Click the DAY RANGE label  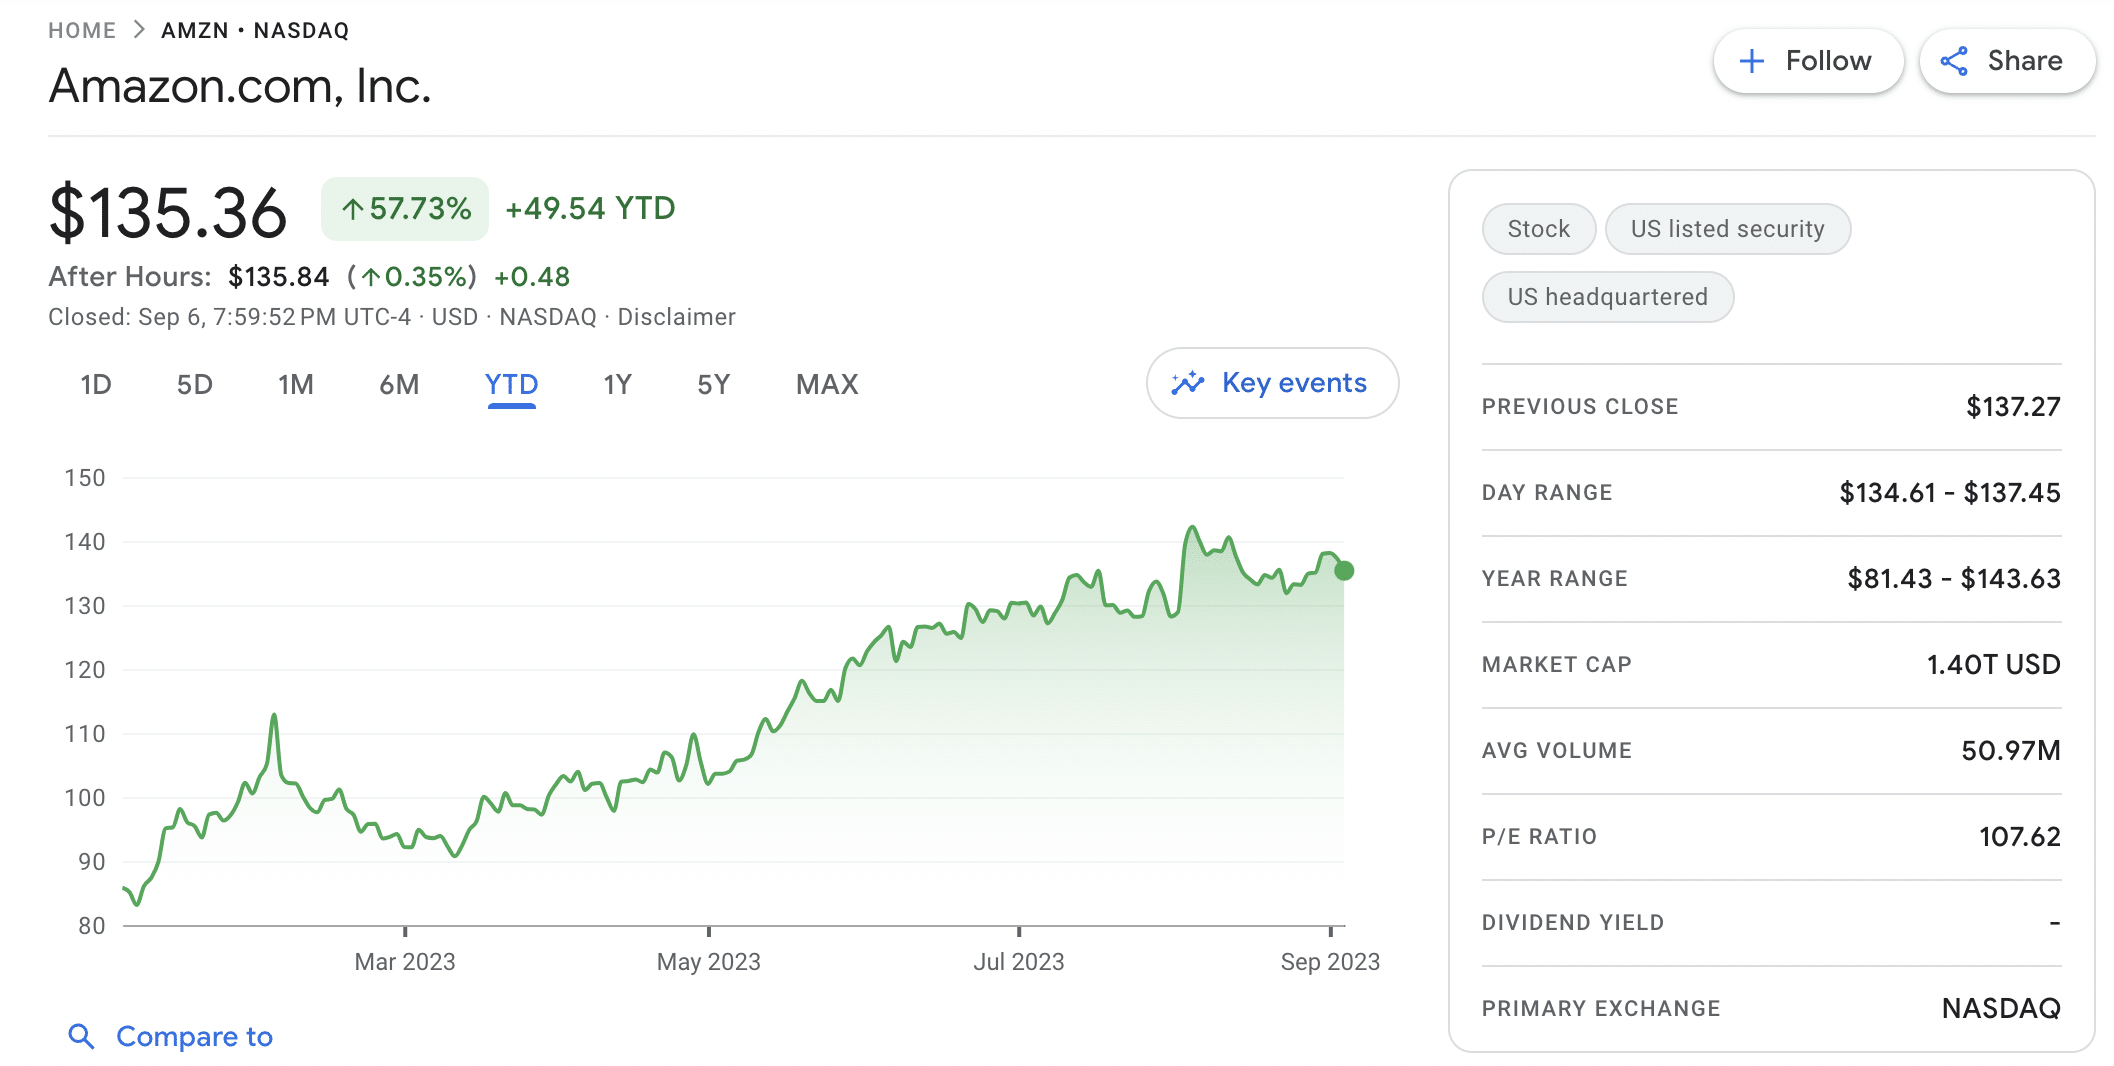click(1547, 493)
